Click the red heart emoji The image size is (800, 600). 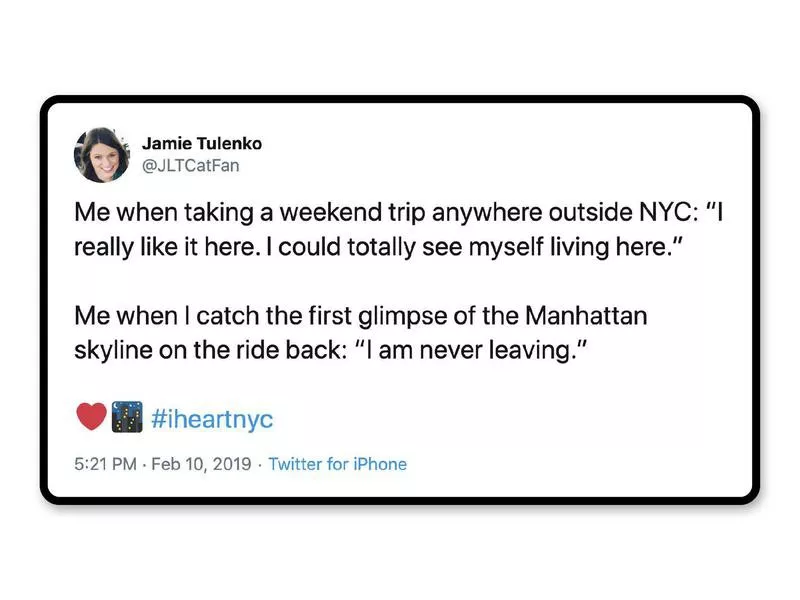pos(91,418)
